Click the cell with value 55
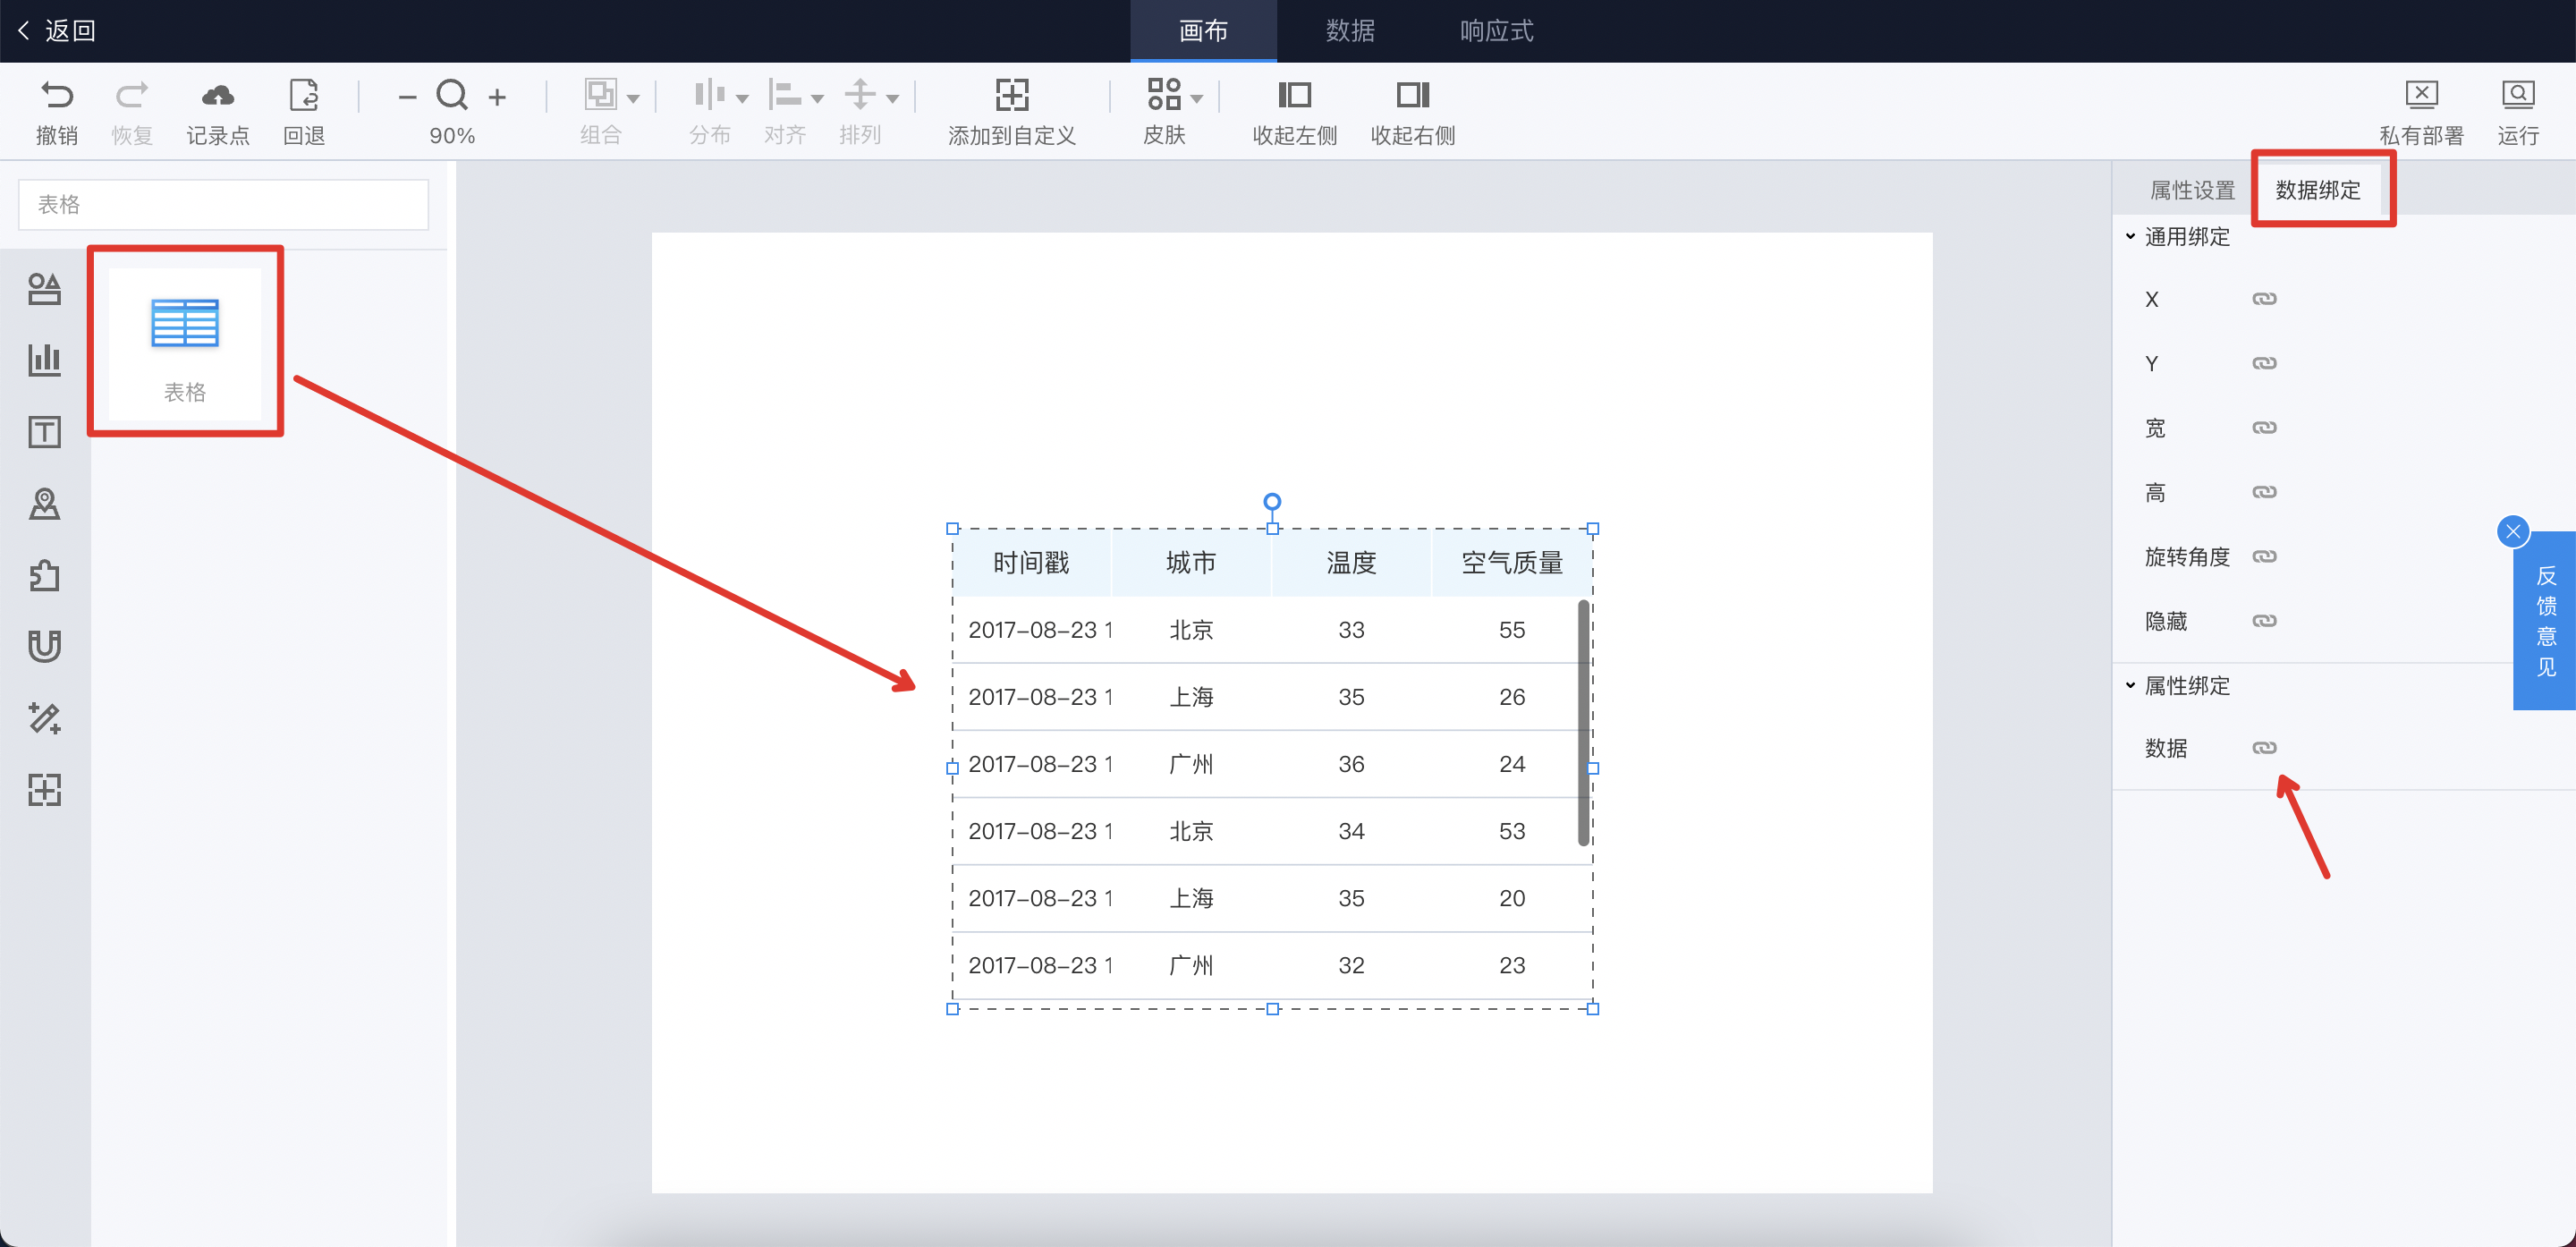Viewport: 2576px width, 1247px height. (1511, 630)
